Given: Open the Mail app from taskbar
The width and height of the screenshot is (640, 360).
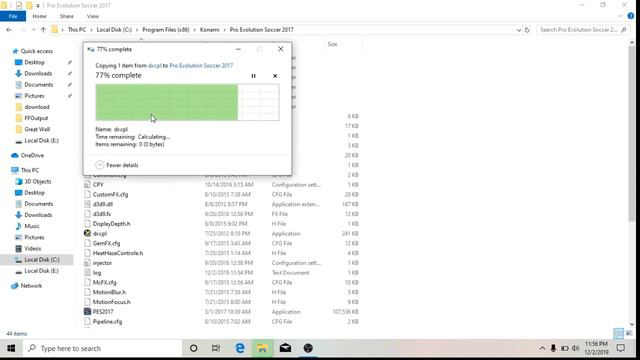Looking at the screenshot, I should tap(285, 348).
